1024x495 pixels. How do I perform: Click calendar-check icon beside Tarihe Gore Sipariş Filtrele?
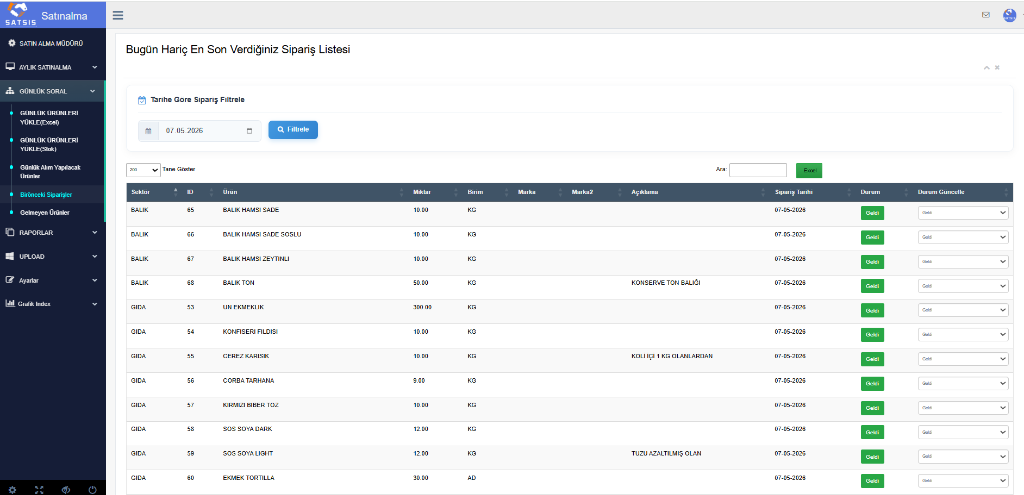point(142,100)
